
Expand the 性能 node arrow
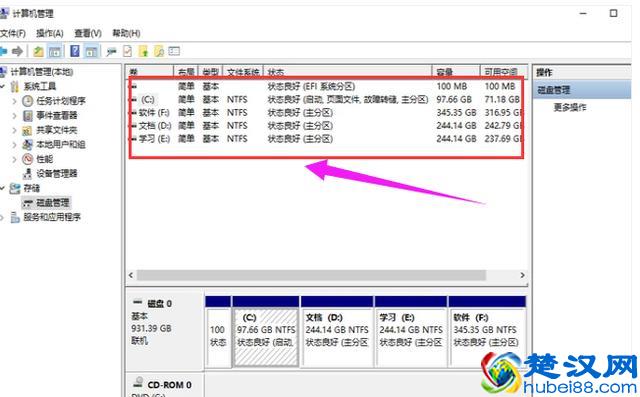point(15,159)
